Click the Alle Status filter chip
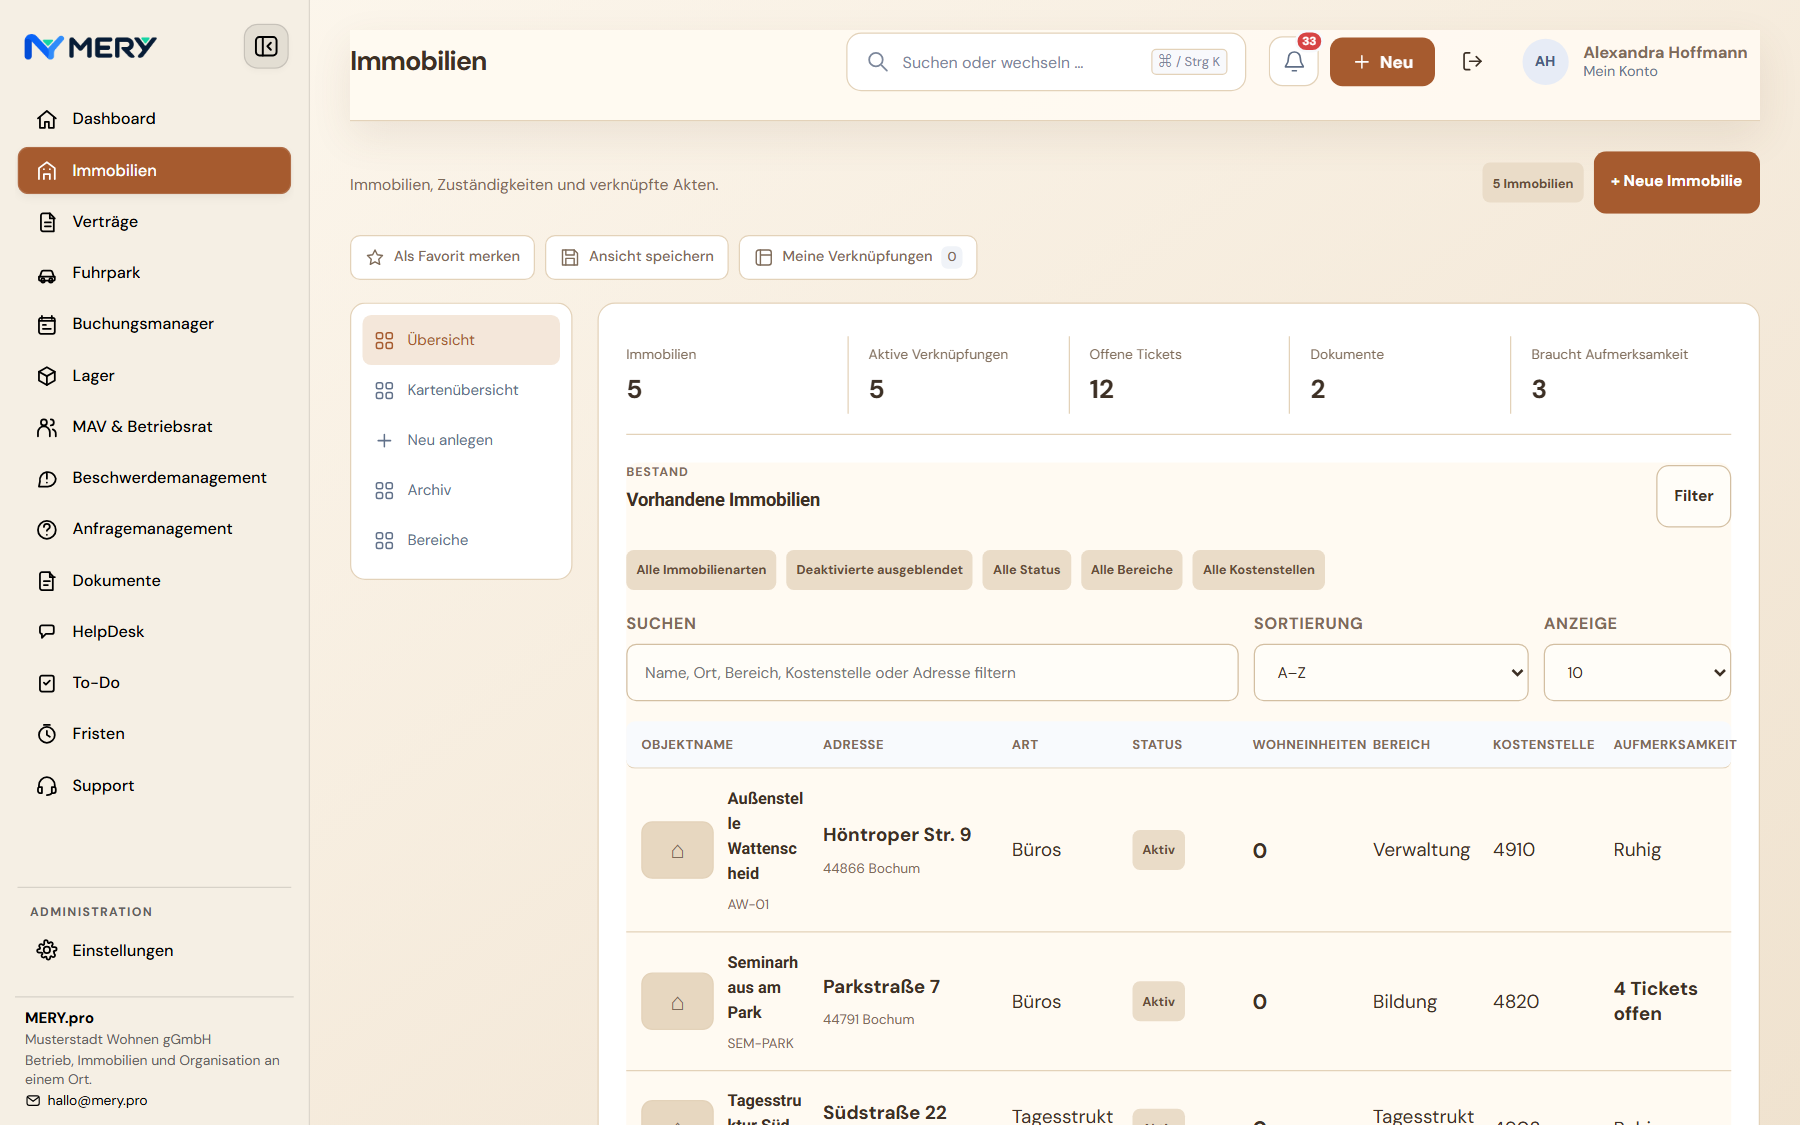The image size is (1800, 1125). tap(1026, 570)
